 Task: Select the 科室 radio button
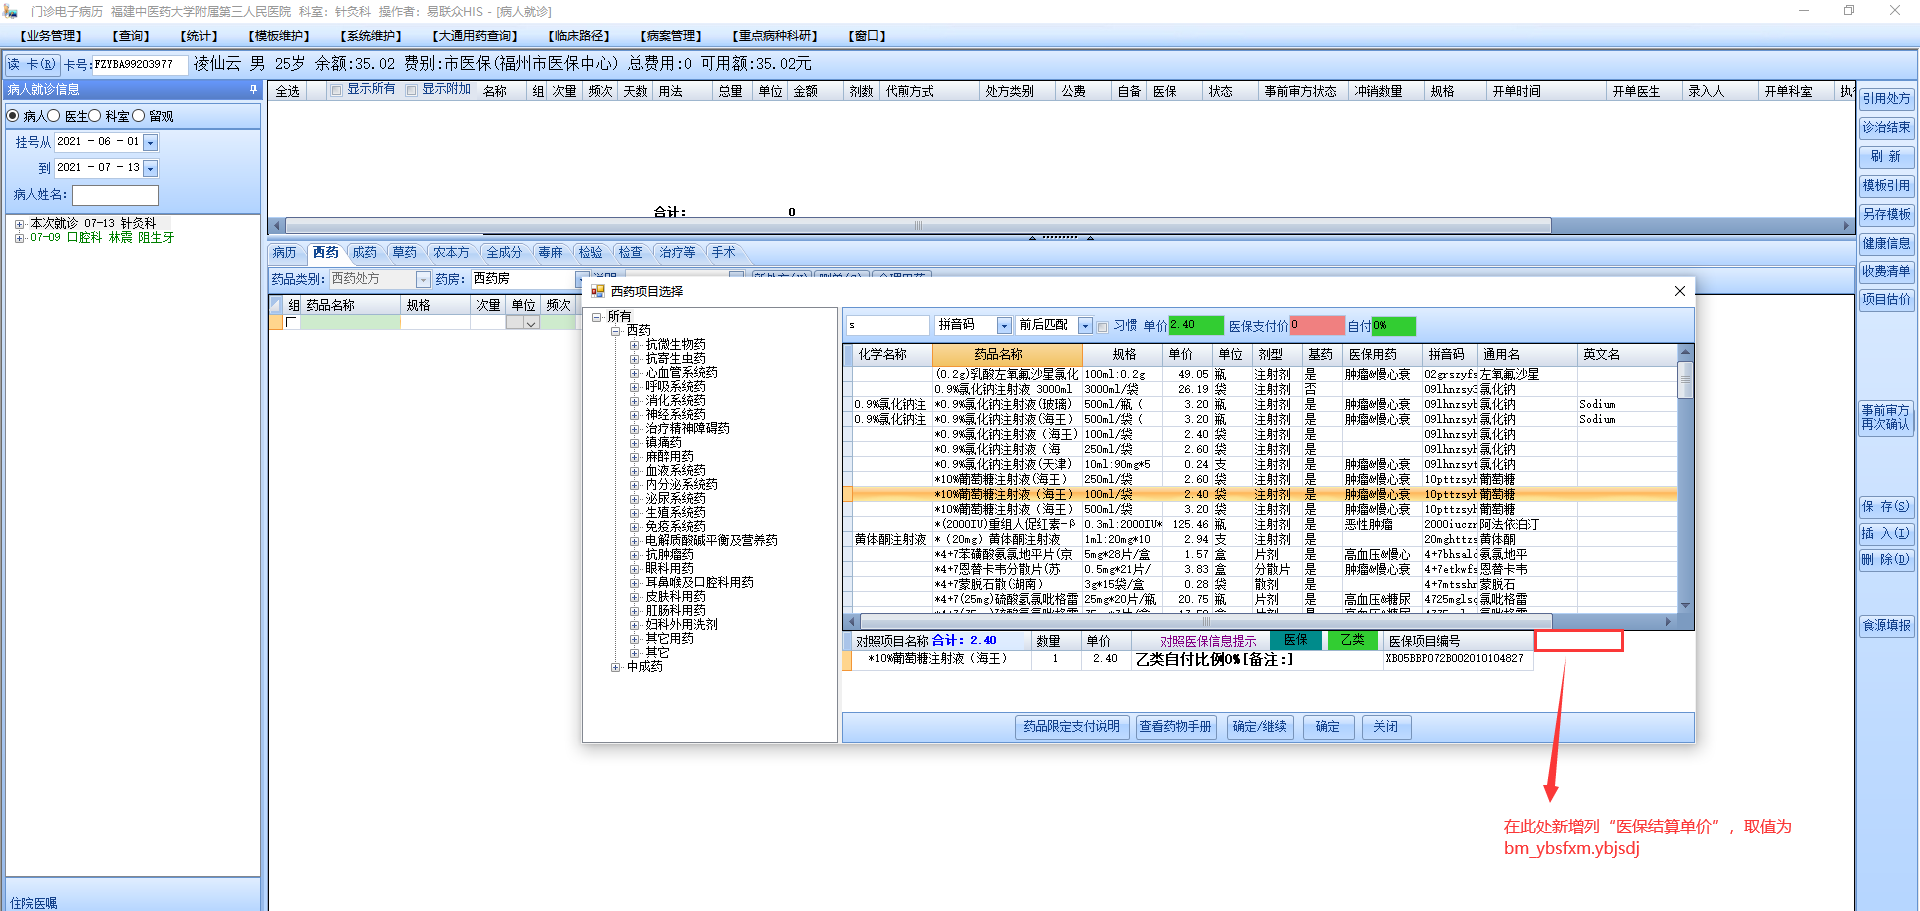click(x=95, y=116)
